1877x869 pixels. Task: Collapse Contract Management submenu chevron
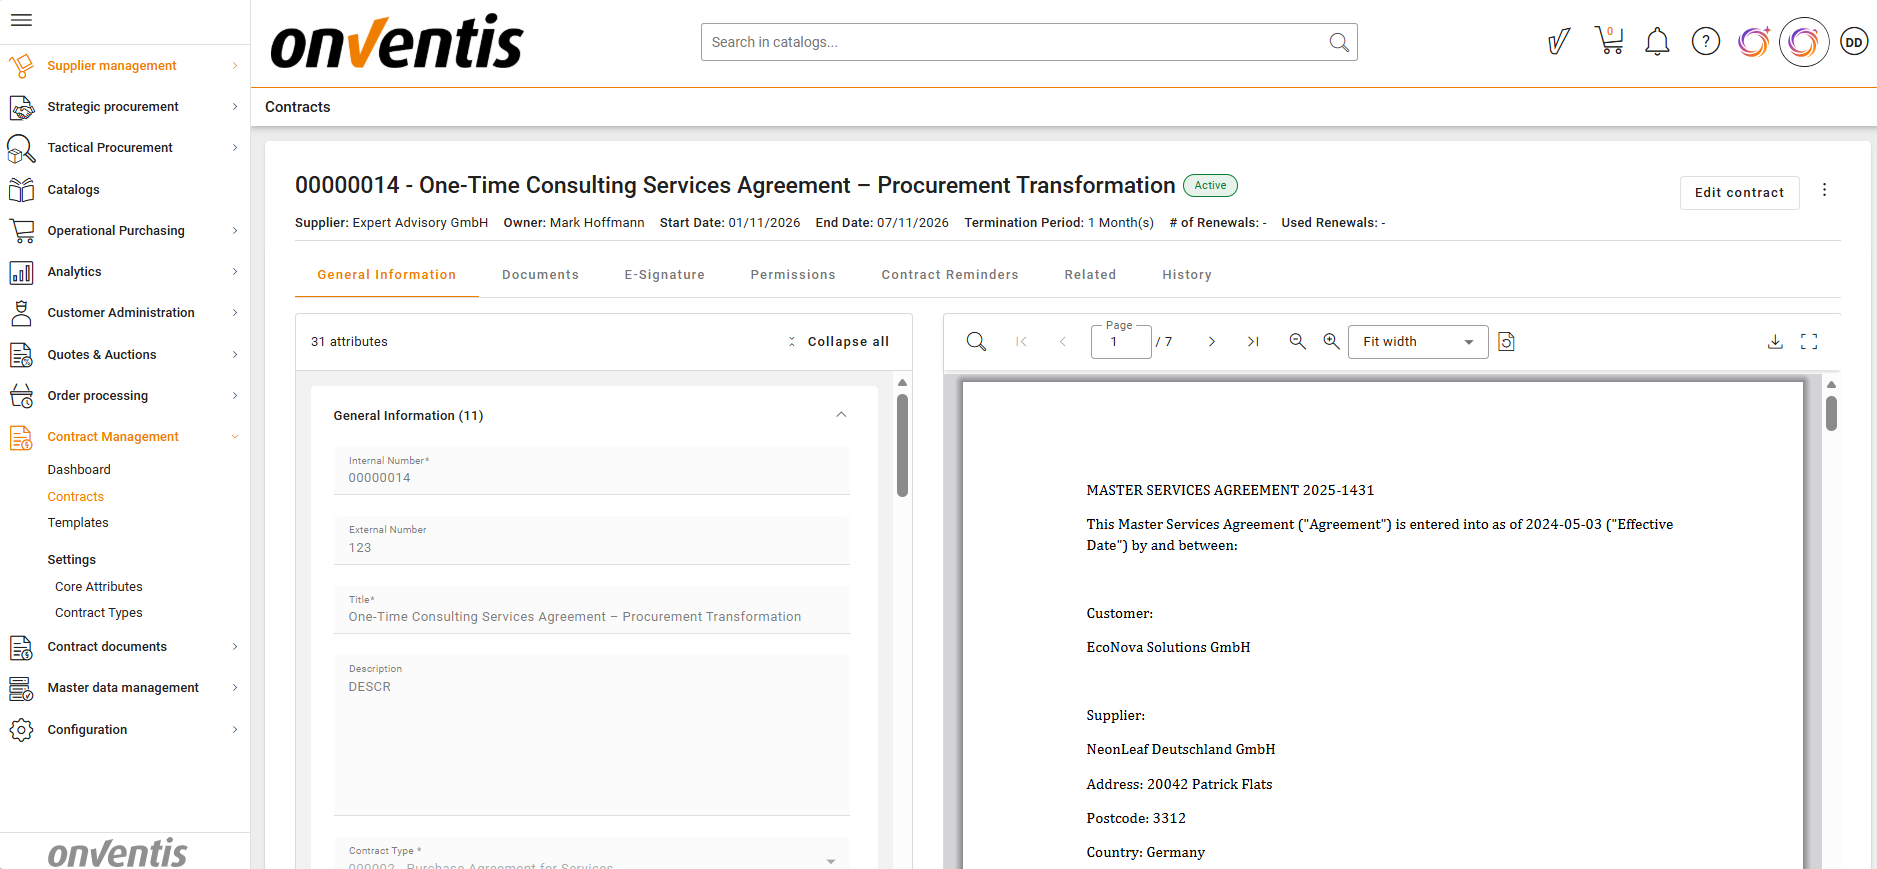pyautogui.click(x=235, y=437)
